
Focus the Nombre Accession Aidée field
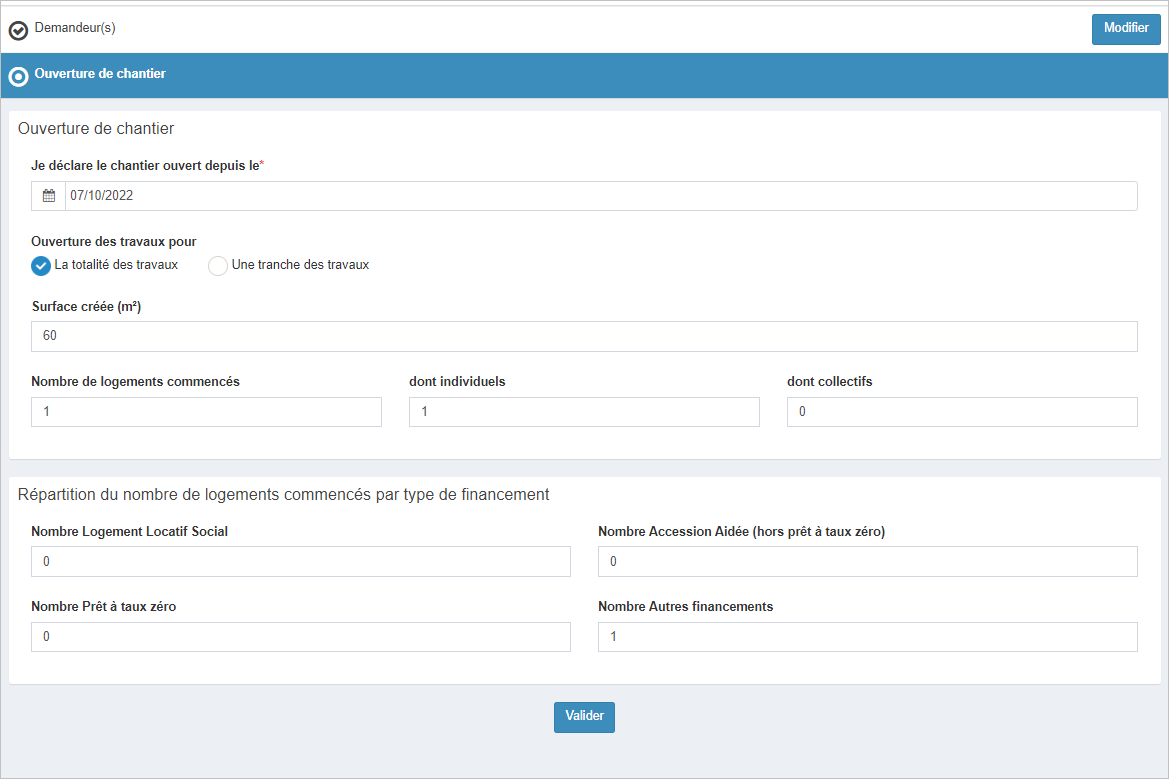point(867,562)
